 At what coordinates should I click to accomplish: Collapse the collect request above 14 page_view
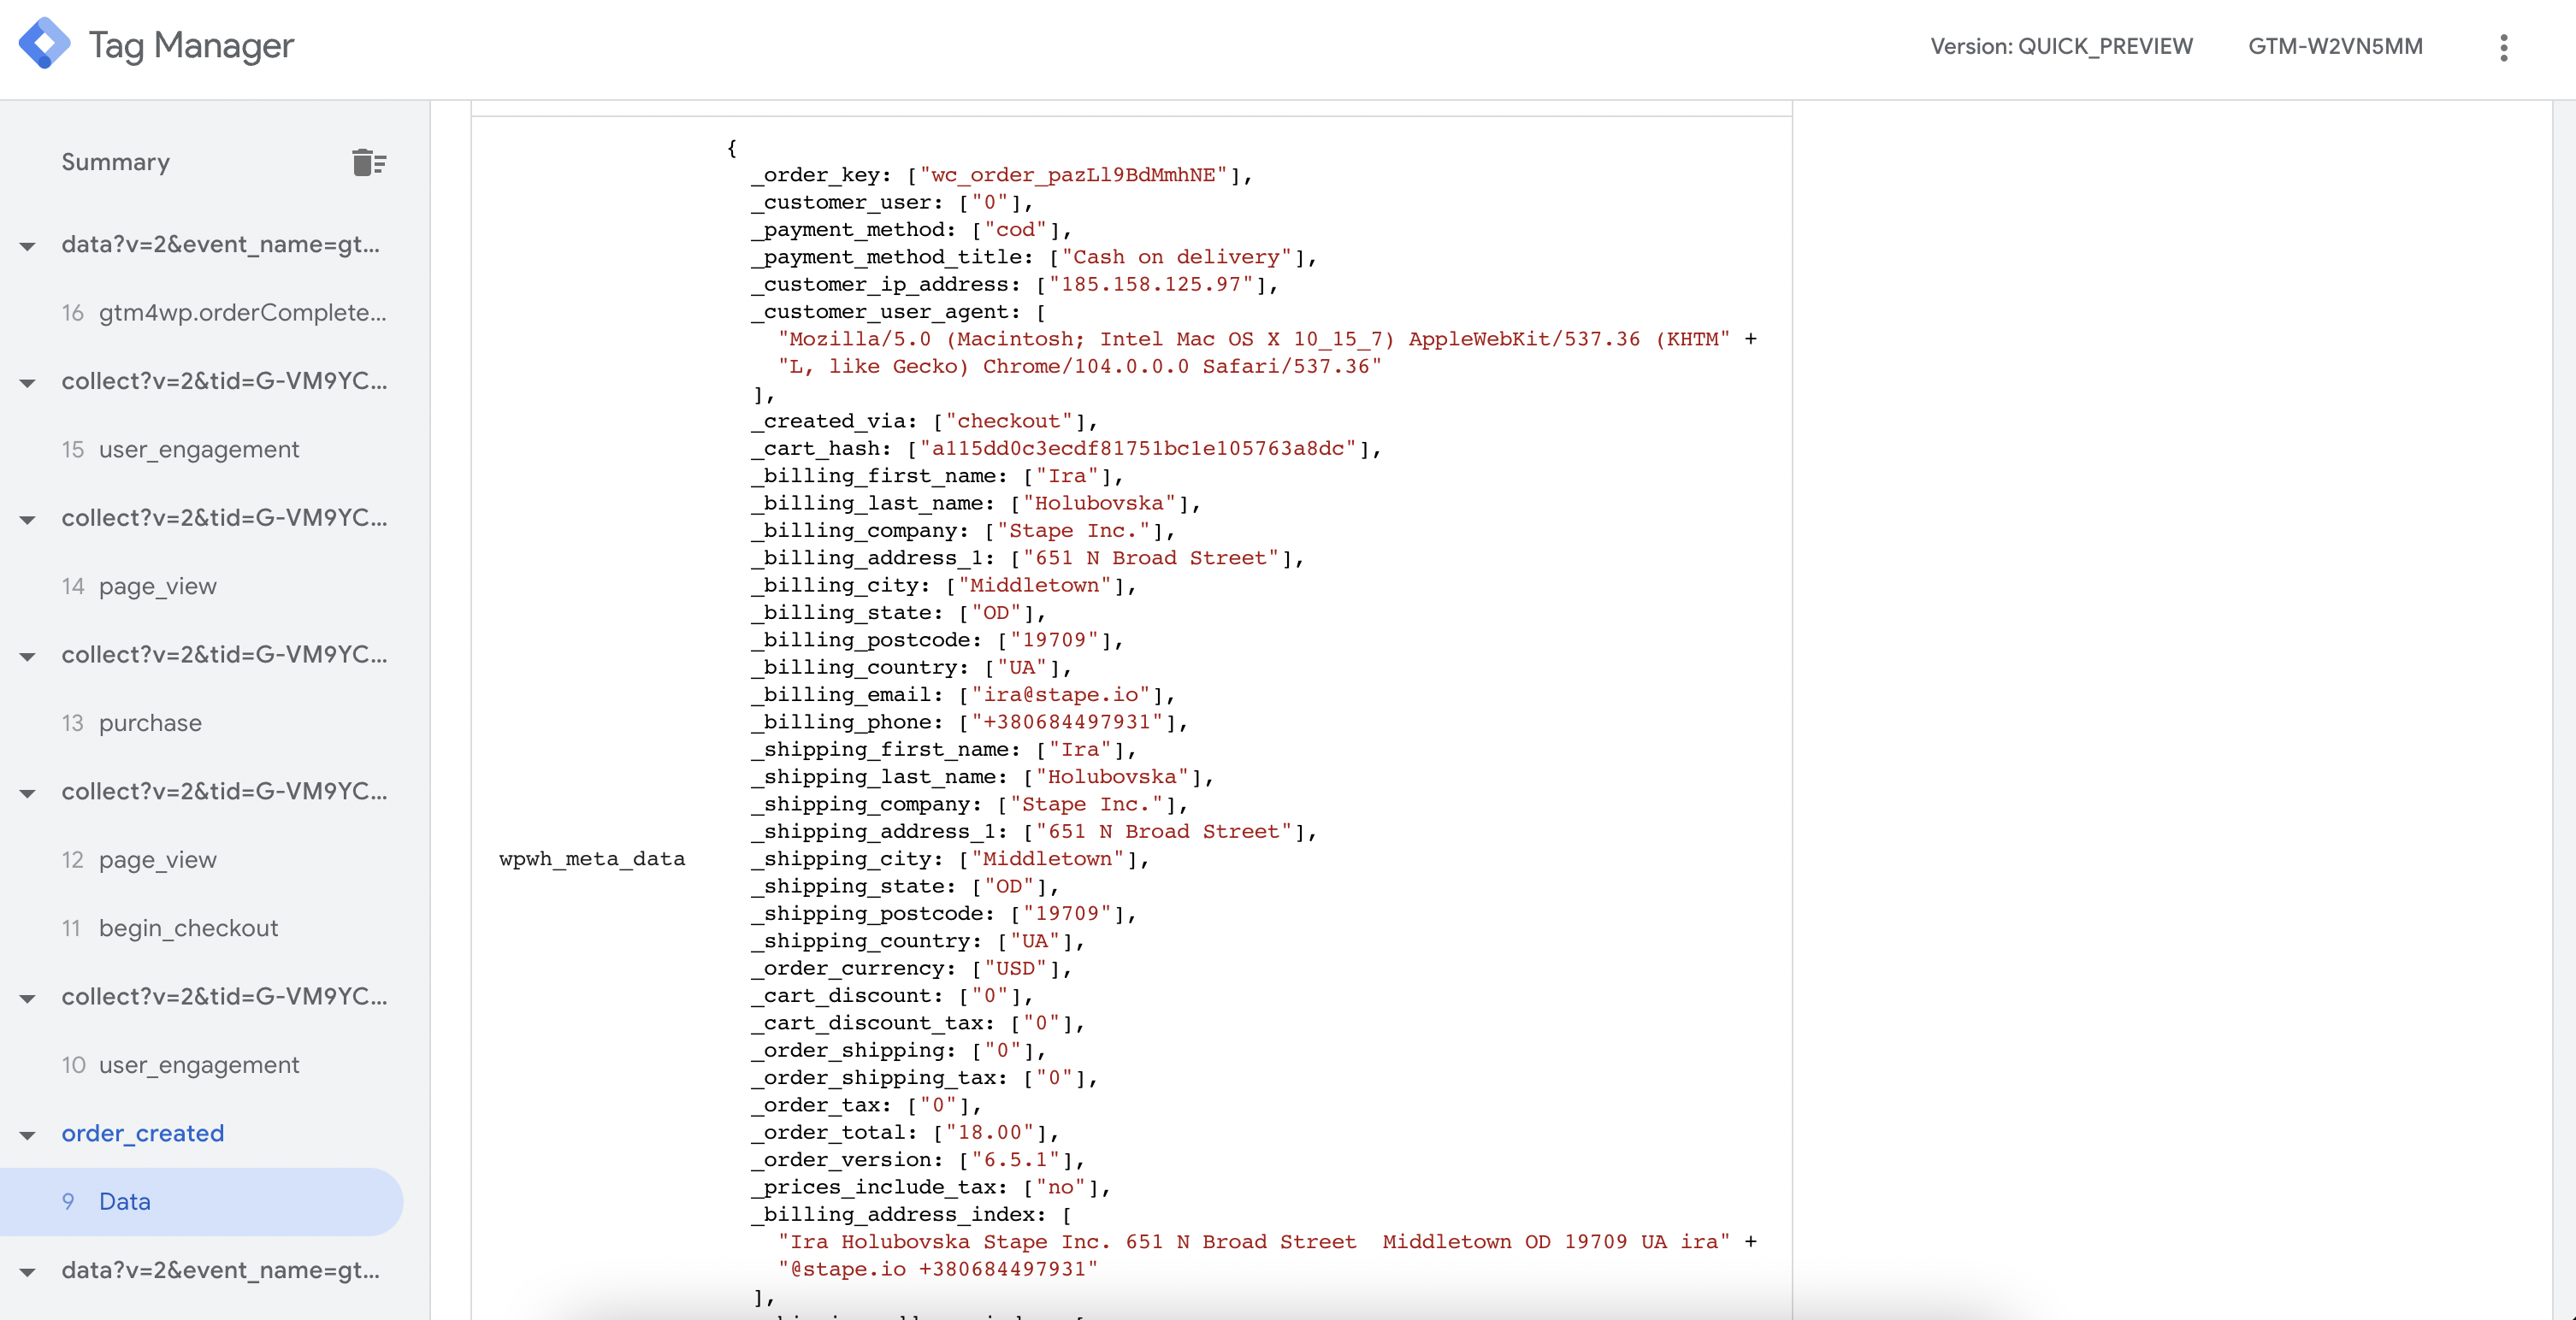27,520
